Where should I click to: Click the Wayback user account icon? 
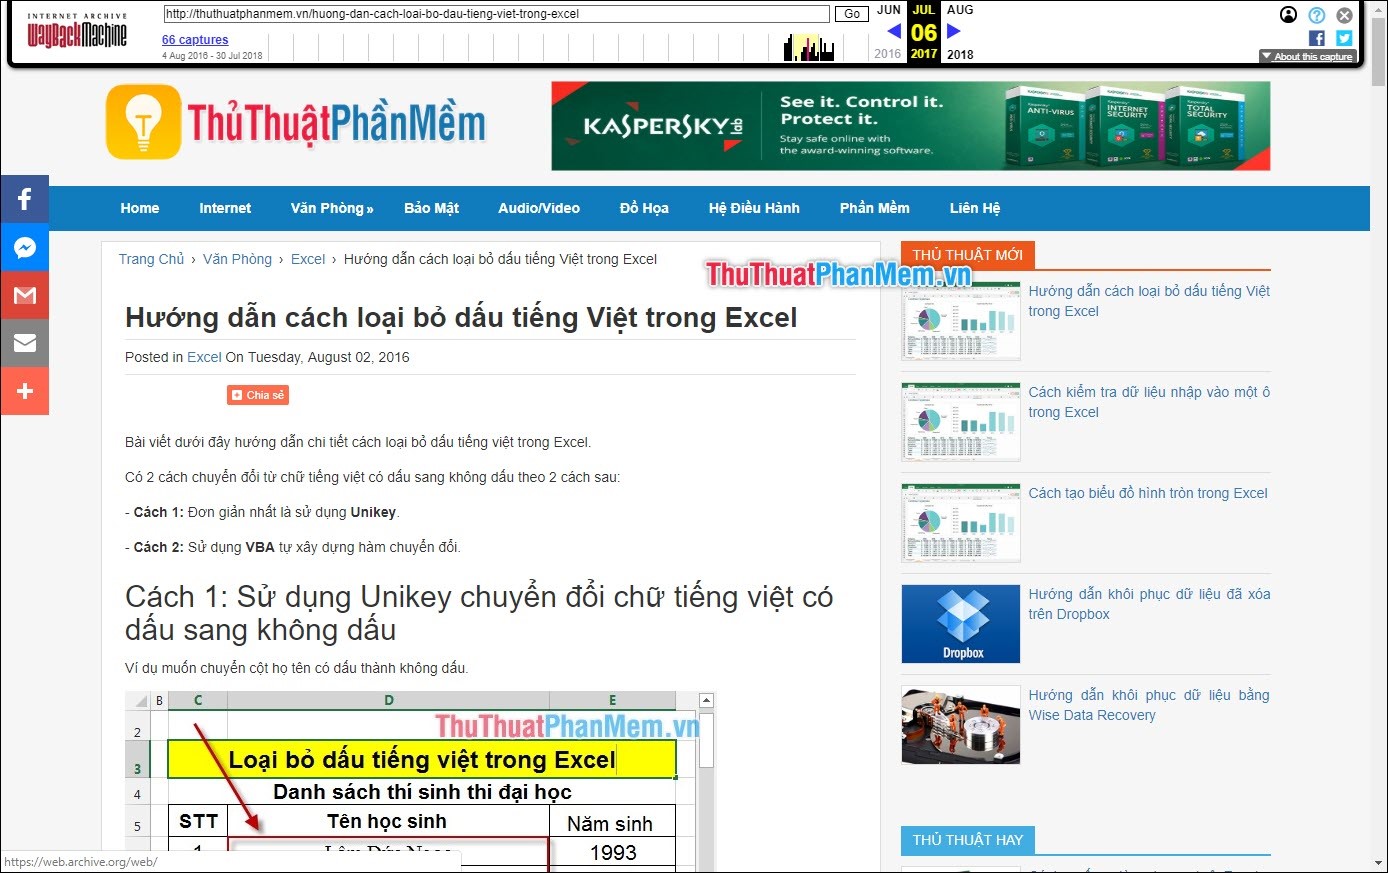click(1289, 15)
